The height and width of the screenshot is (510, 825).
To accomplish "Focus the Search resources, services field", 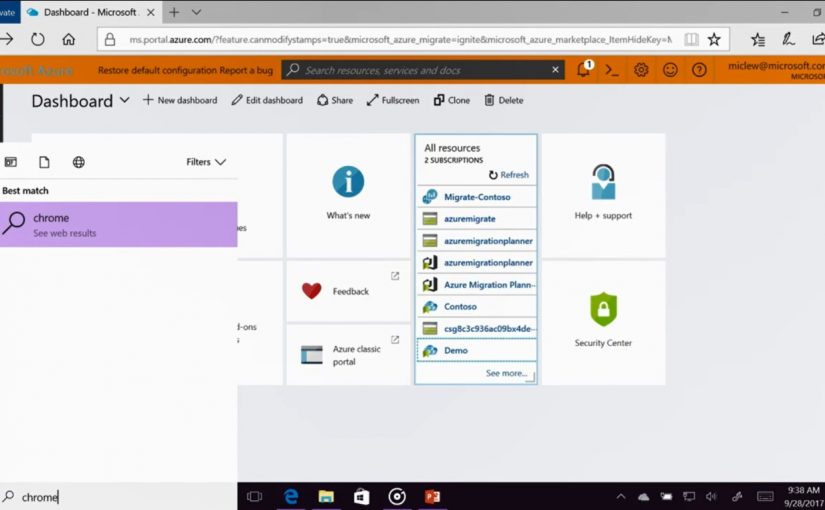I will (423, 69).
